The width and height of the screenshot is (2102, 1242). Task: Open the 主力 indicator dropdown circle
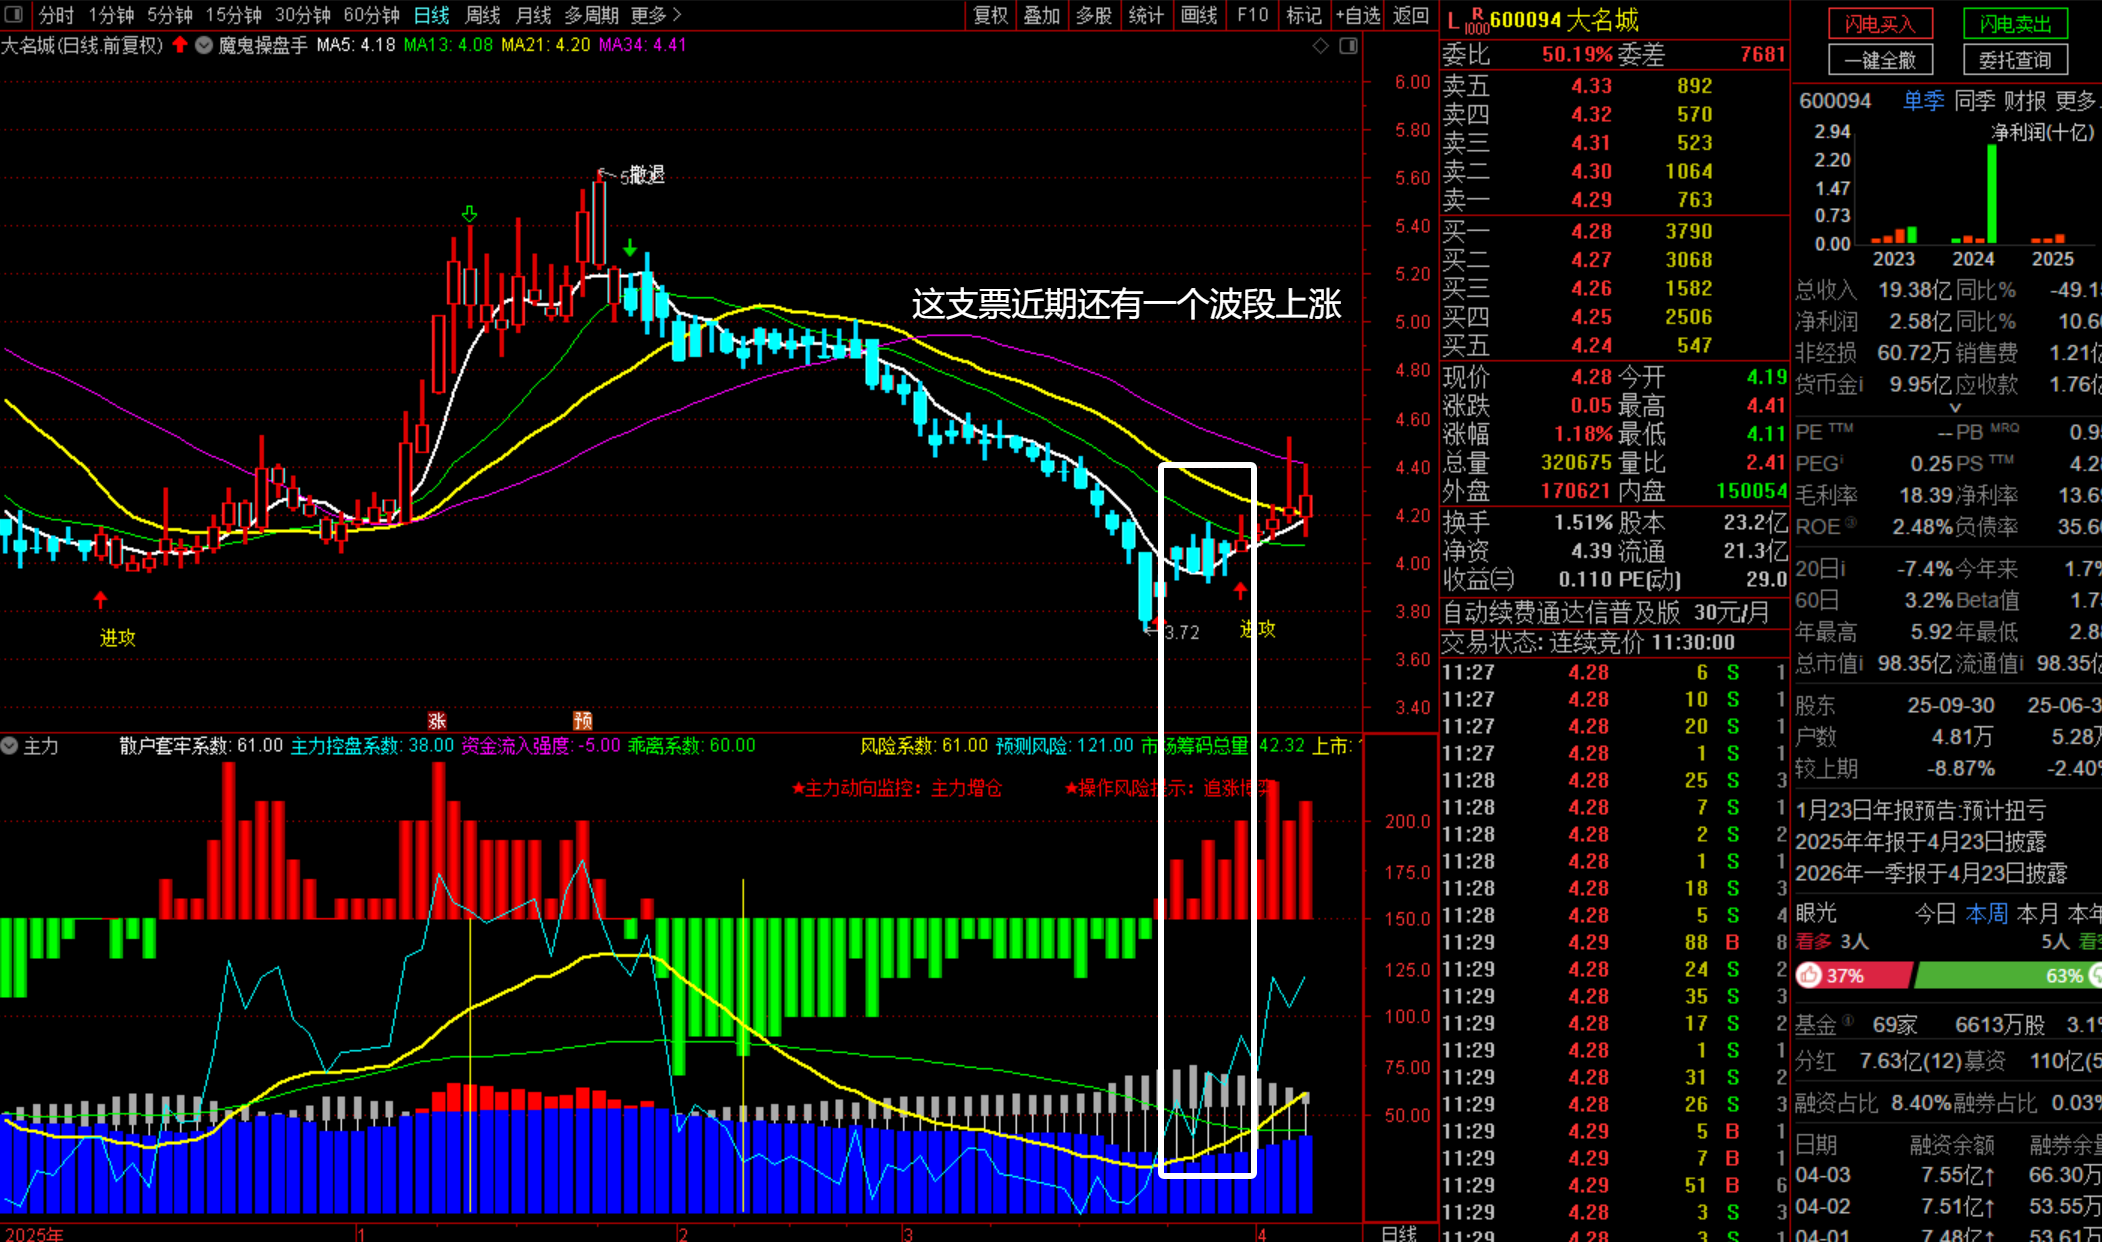tap(10, 746)
